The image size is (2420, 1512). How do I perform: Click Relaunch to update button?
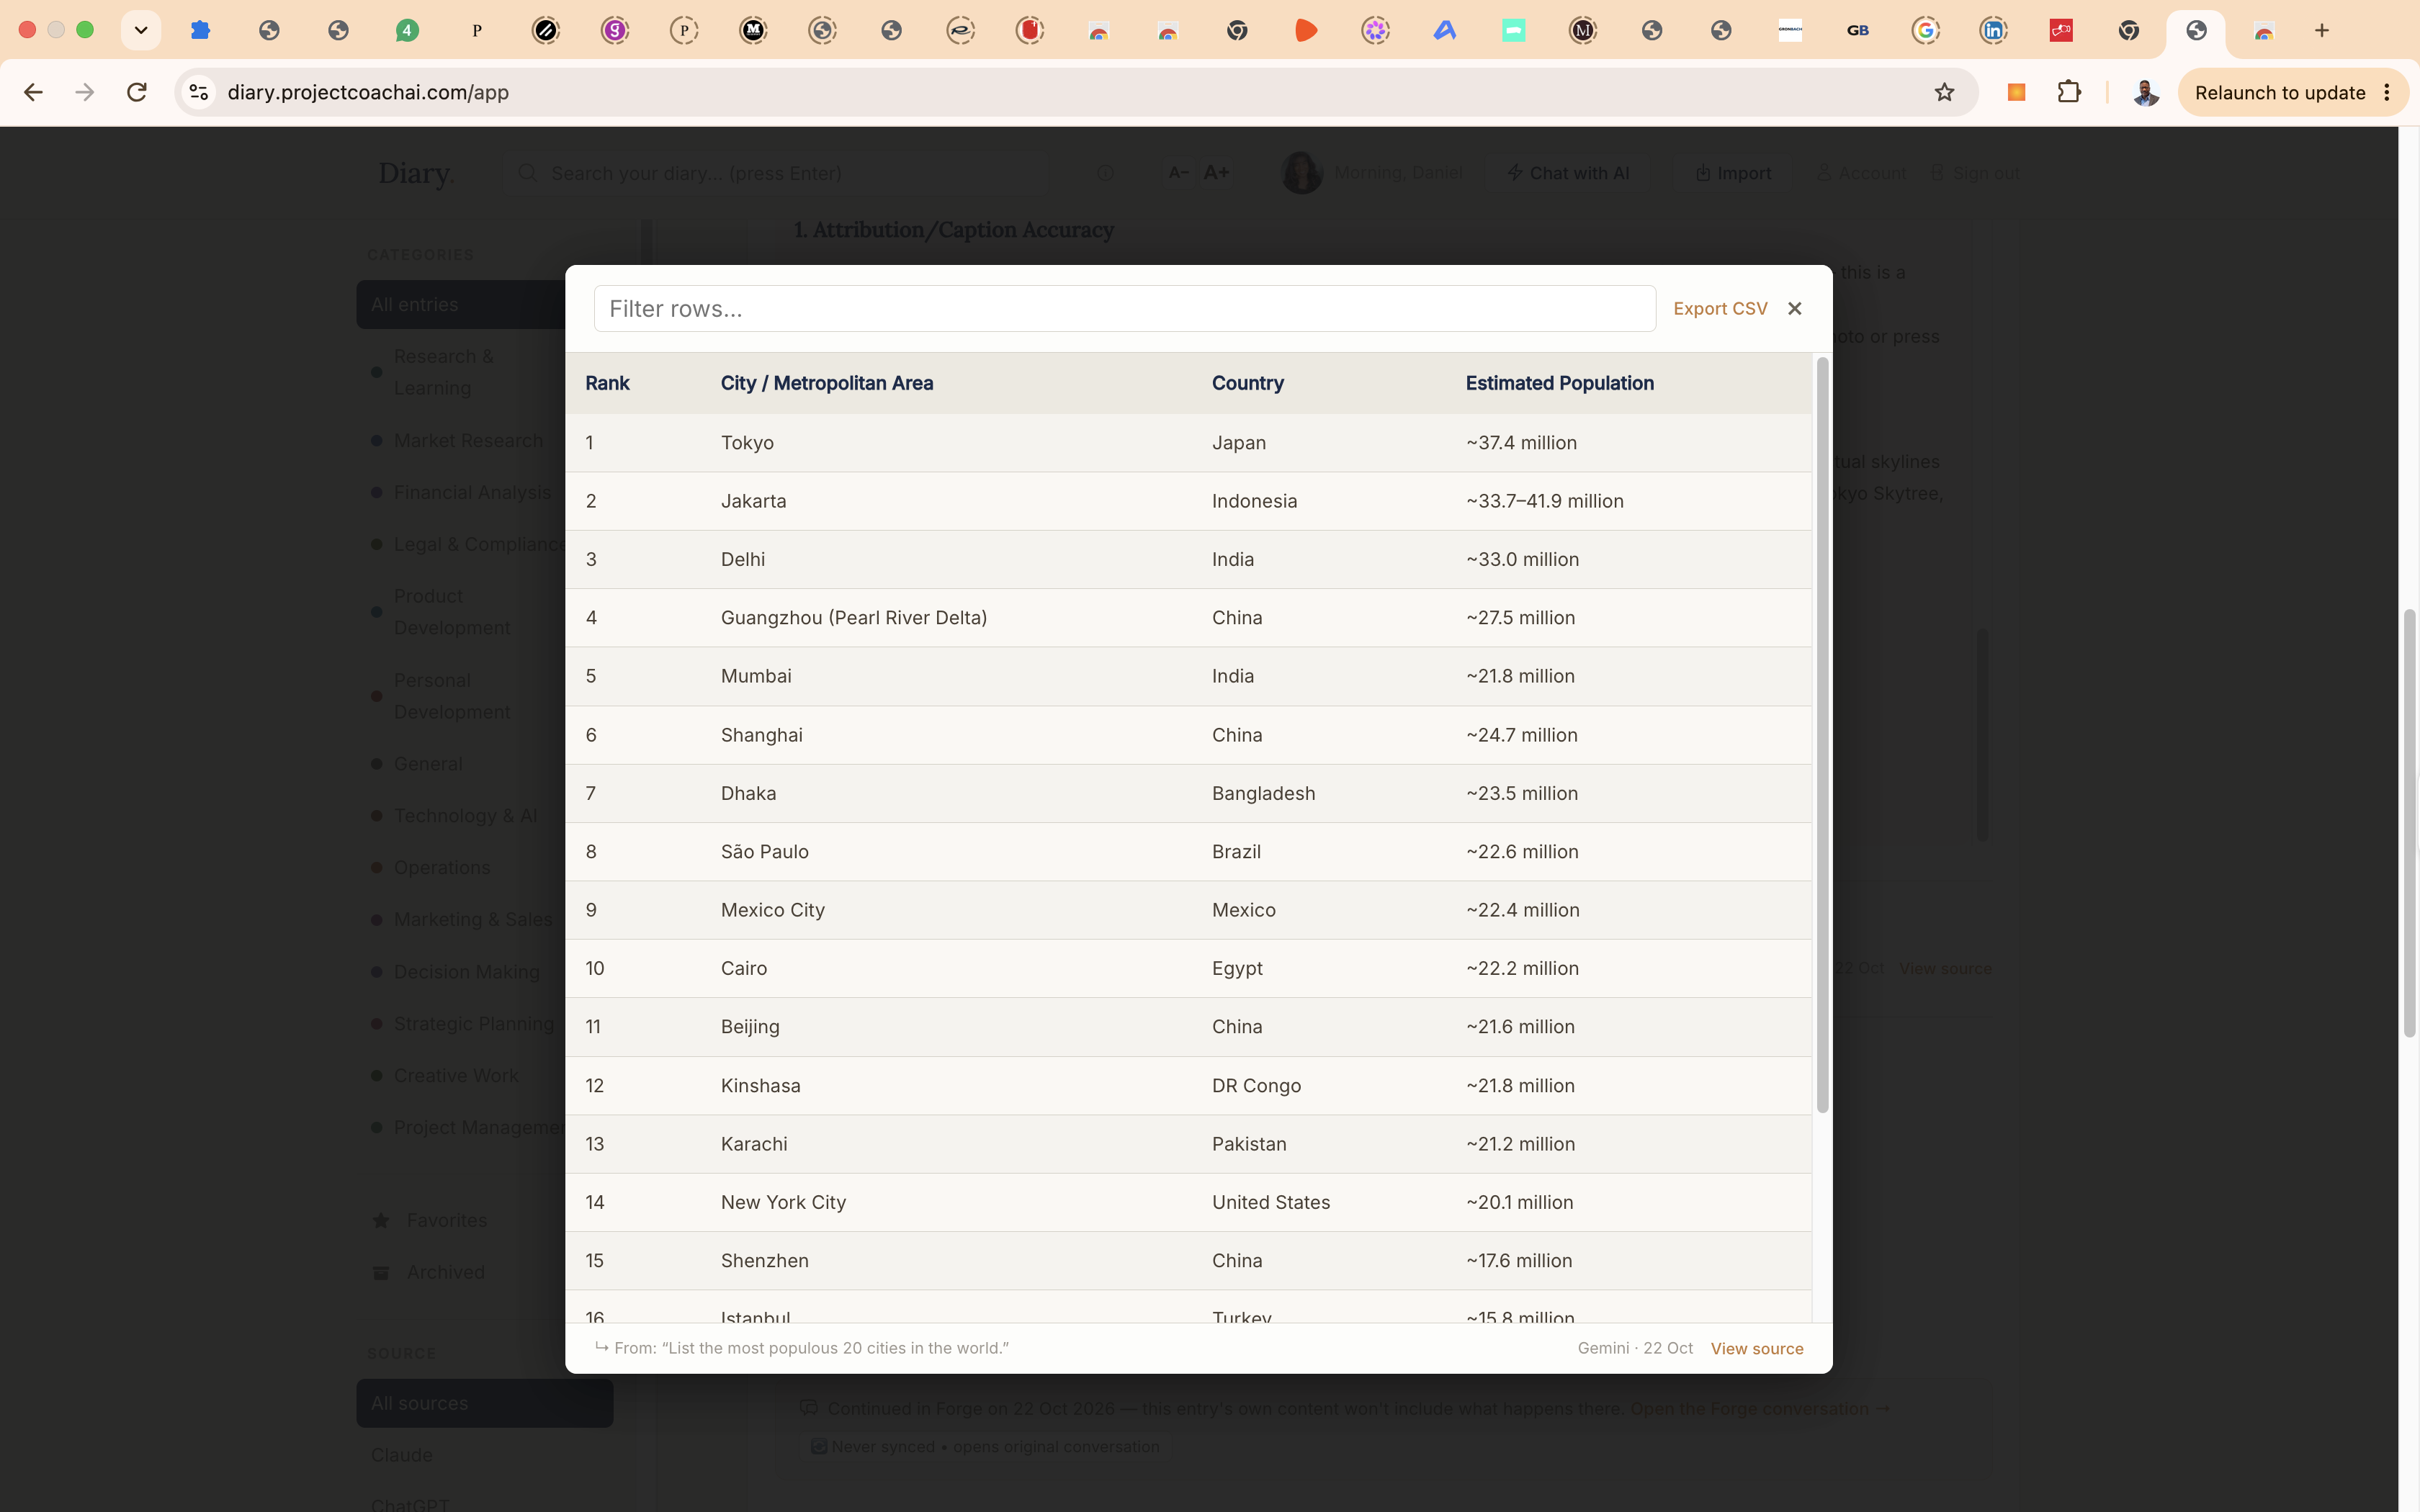tap(2279, 92)
